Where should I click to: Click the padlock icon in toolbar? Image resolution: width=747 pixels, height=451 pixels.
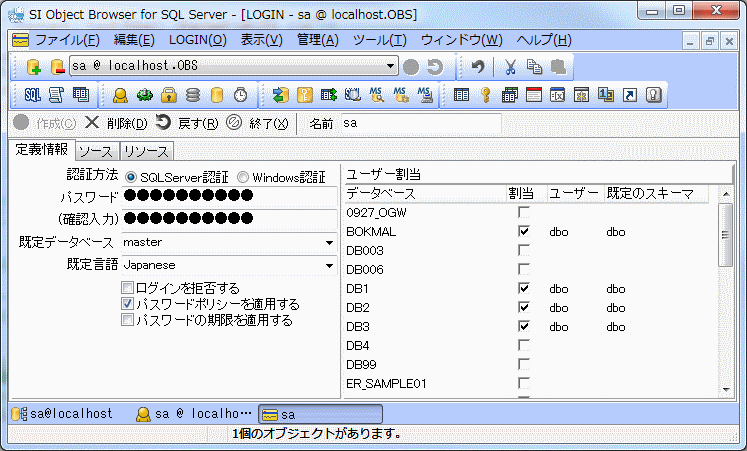[169, 95]
